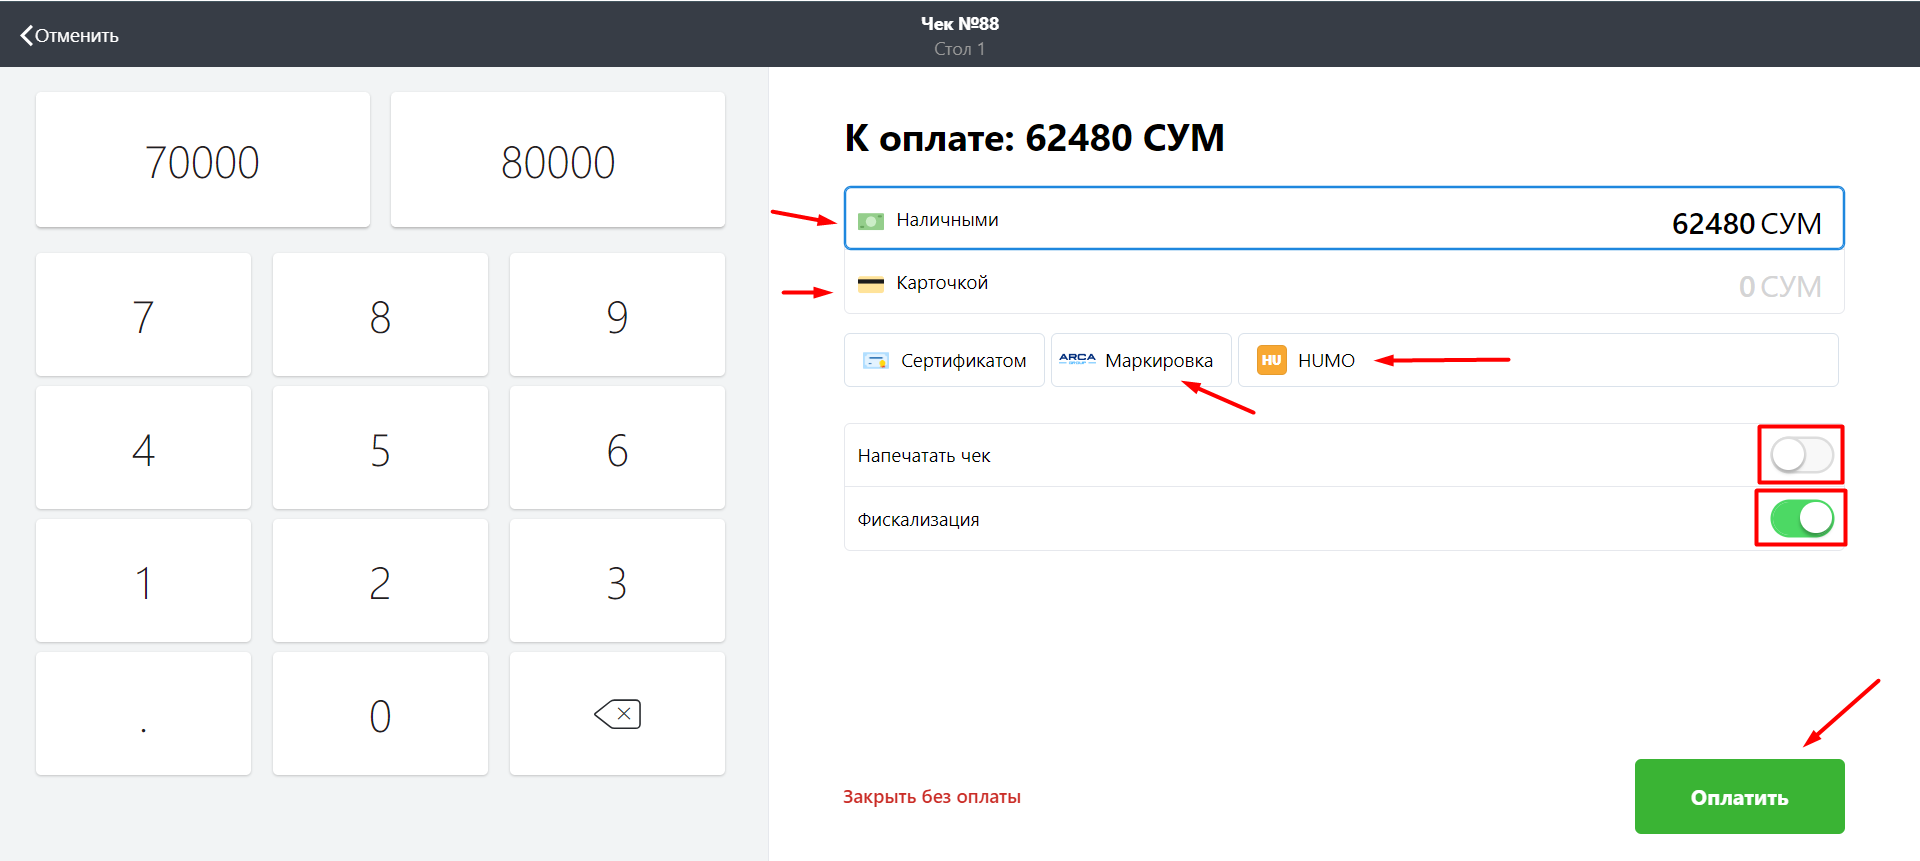Click the ARCA logo icon

[1077, 359]
